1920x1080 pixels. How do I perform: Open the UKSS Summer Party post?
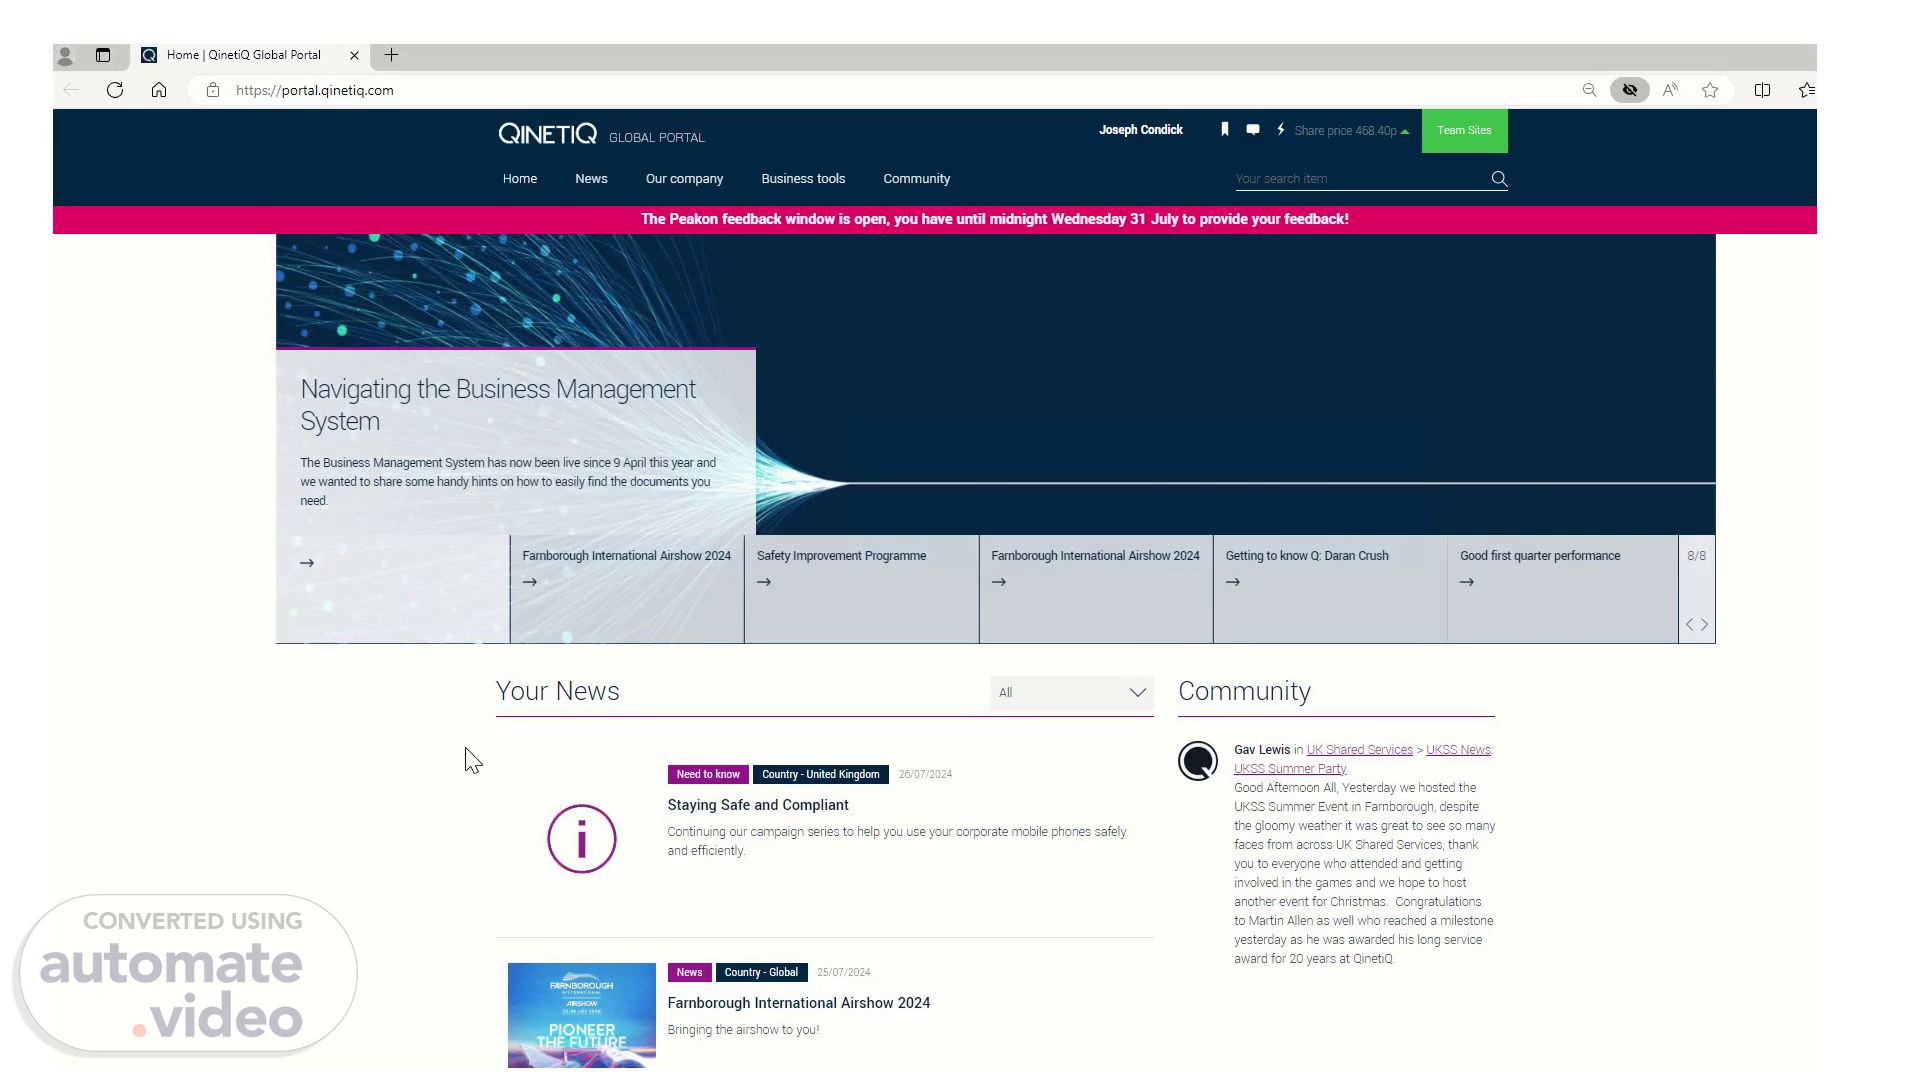click(x=1290, y=769)
